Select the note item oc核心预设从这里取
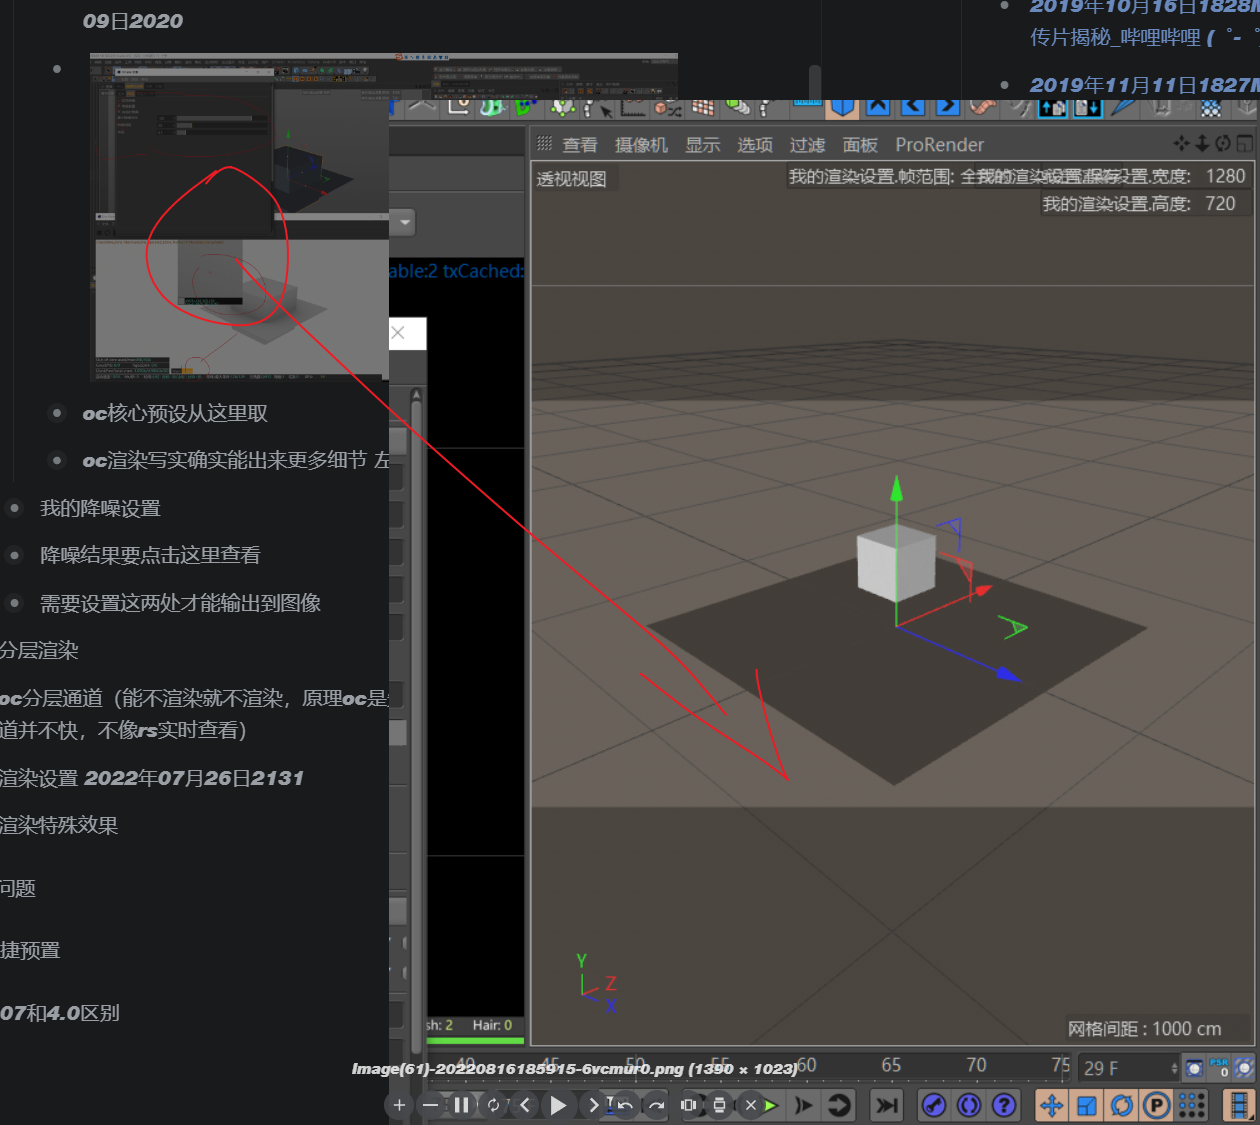 click(175, 413)
